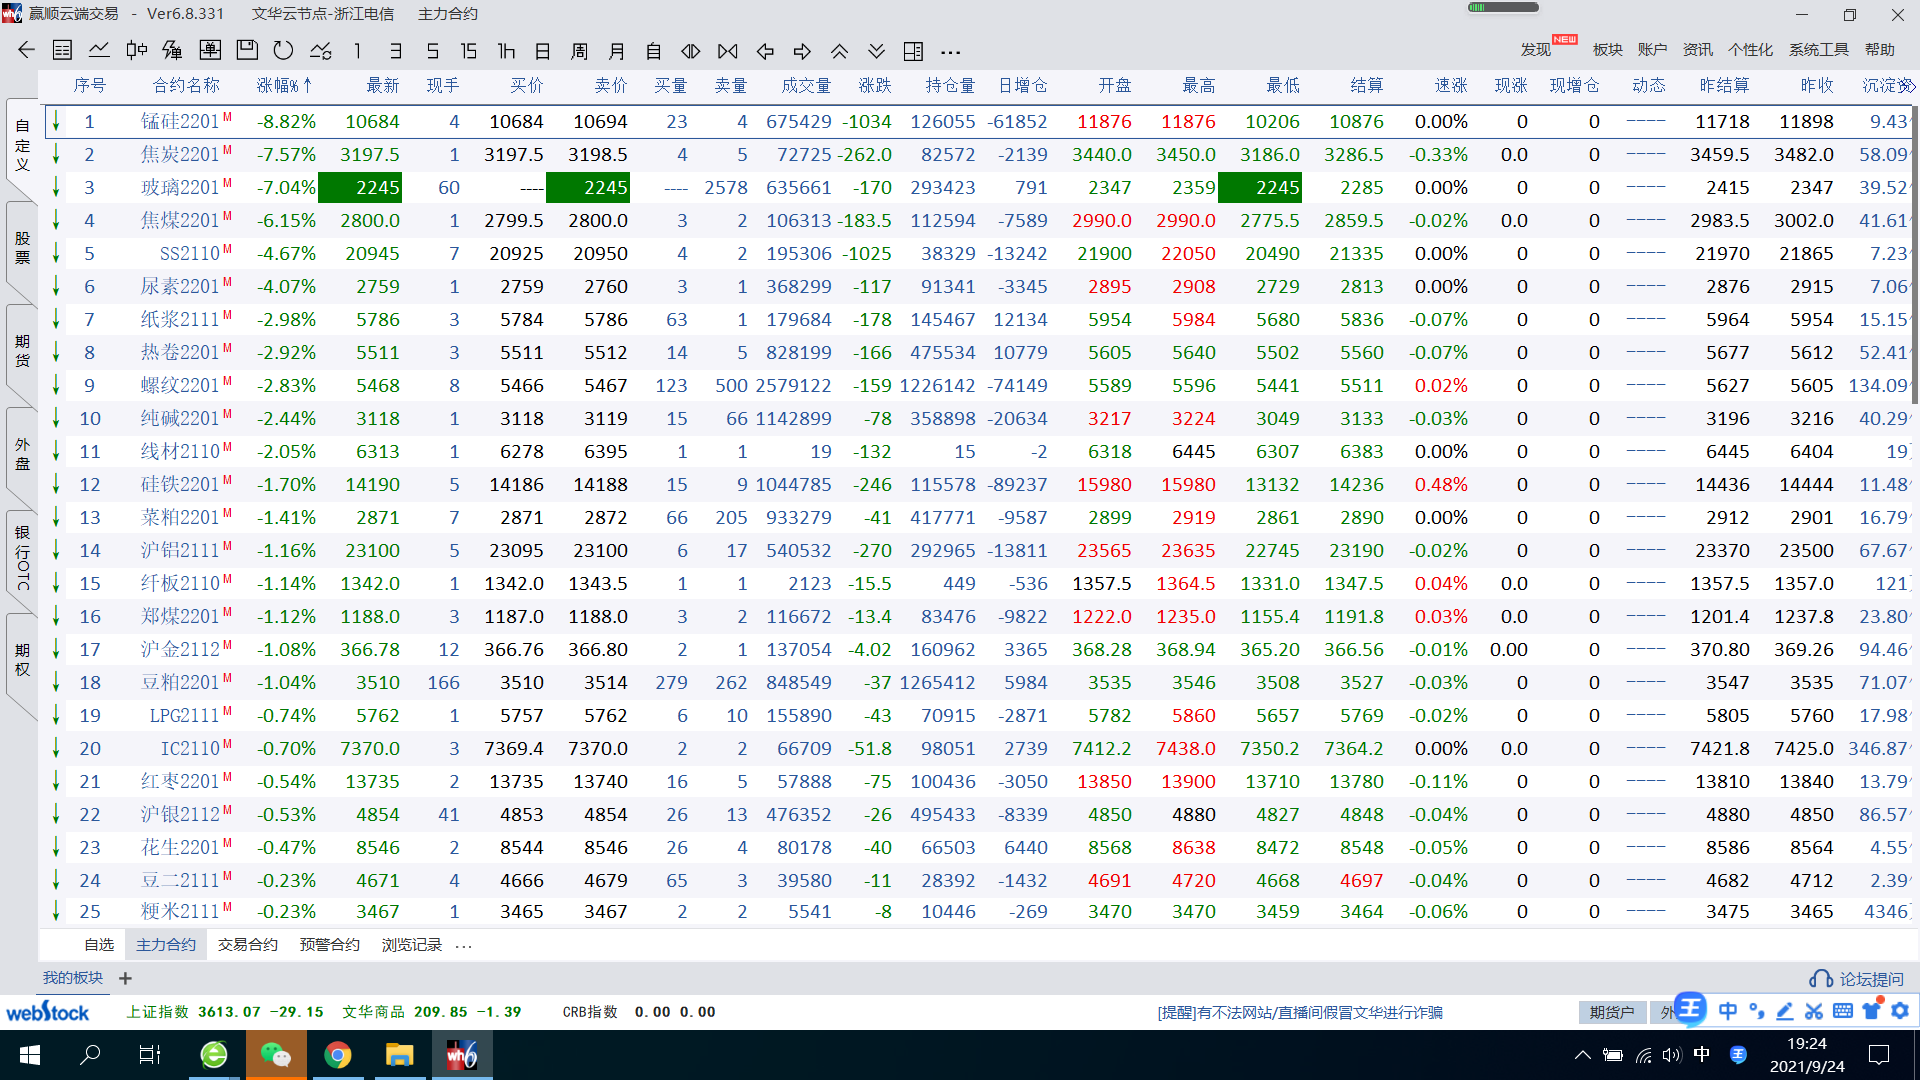Toggle IME punctuation mode button
Viewport: 1920px width, 1080px height.
click(x=1756, y=1011)
